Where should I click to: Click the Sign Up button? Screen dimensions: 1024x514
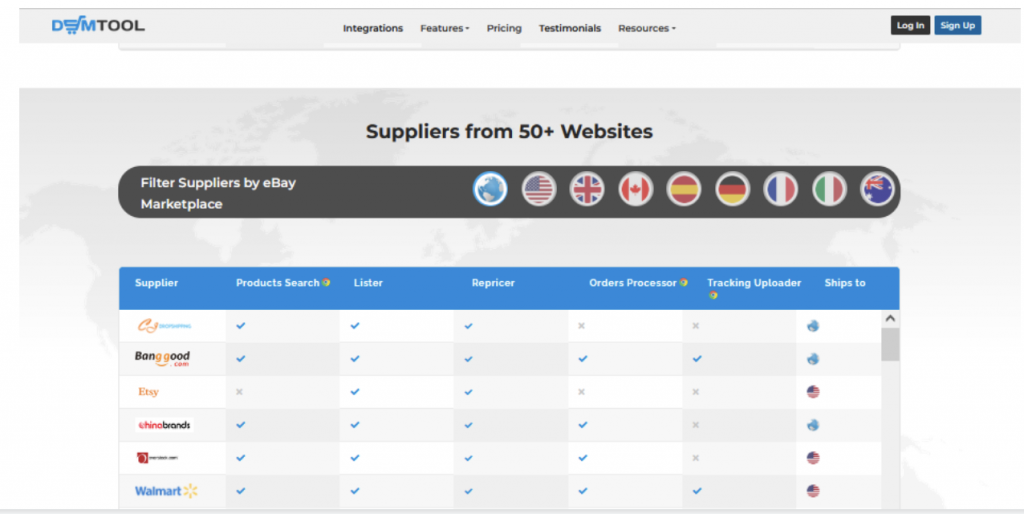(957, 25)
